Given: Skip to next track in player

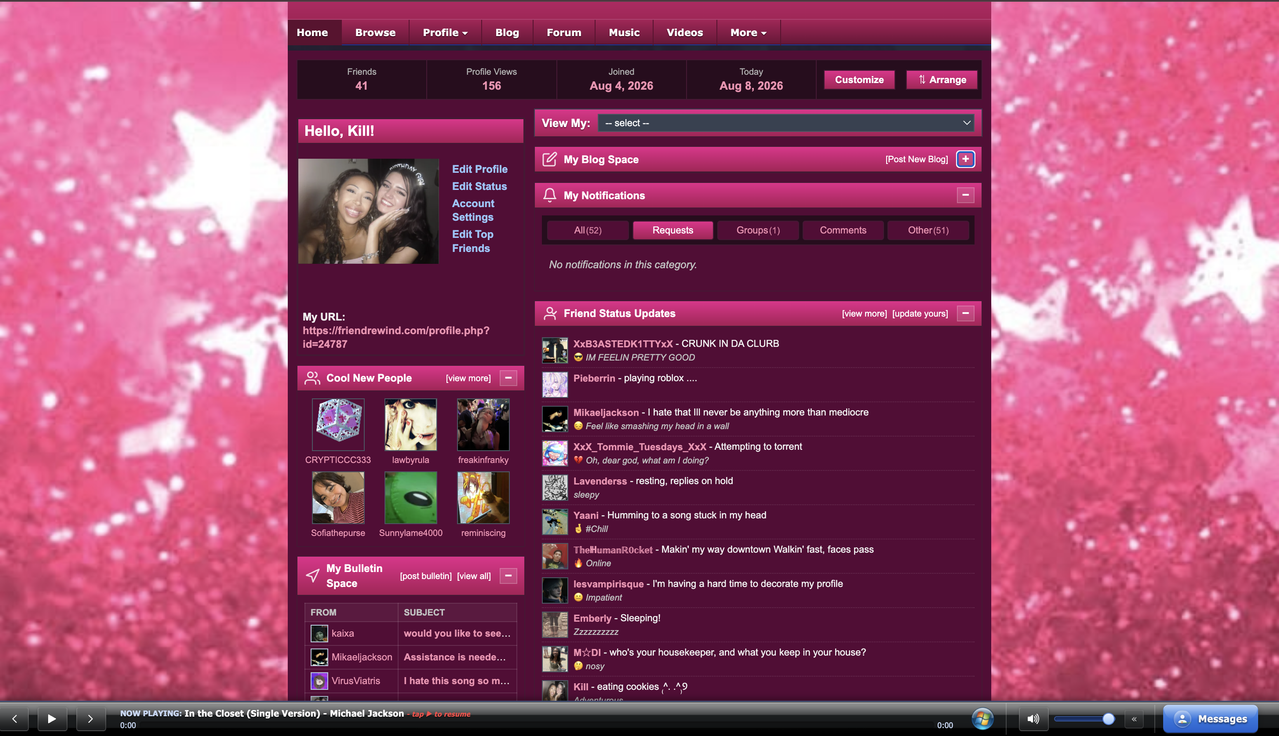Looking at the screenshot, I should click(90, 718).
